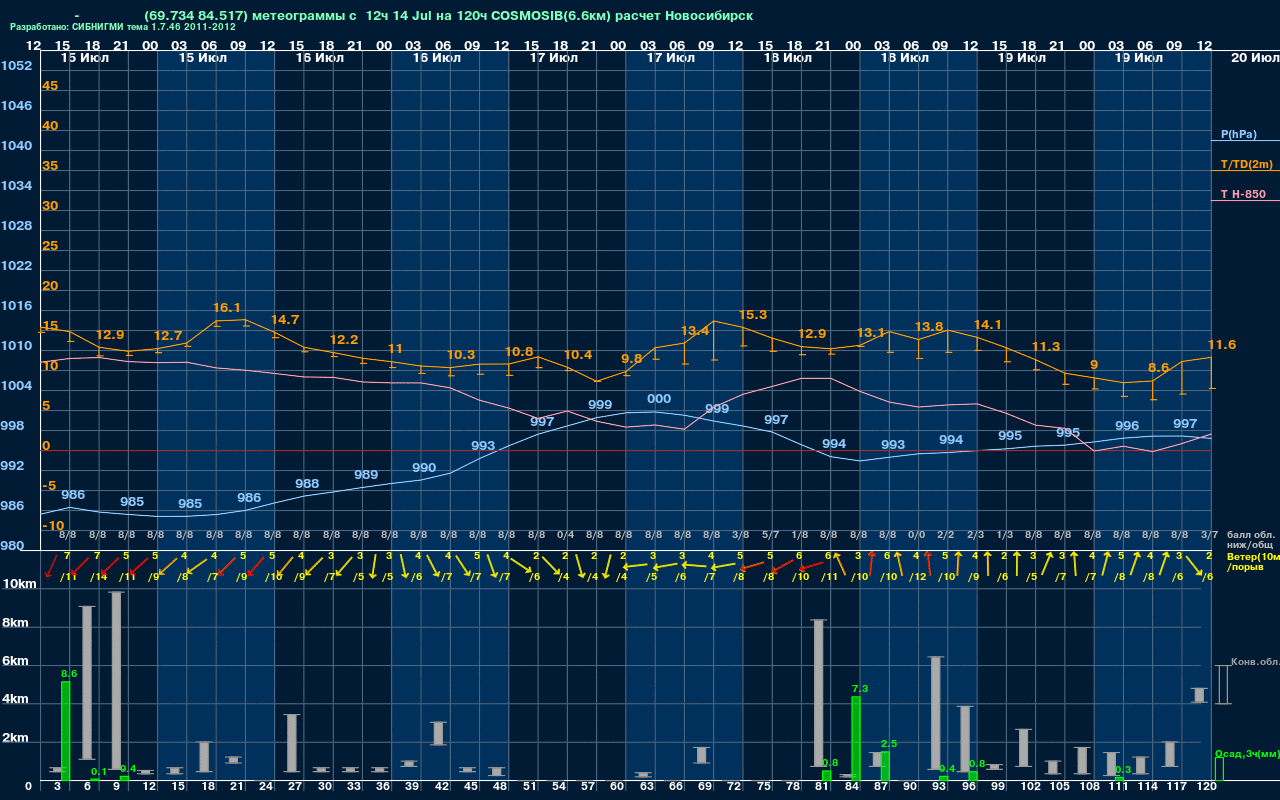Click the 13.4 temperature value
1280x800 pixels.
(695, 331)
